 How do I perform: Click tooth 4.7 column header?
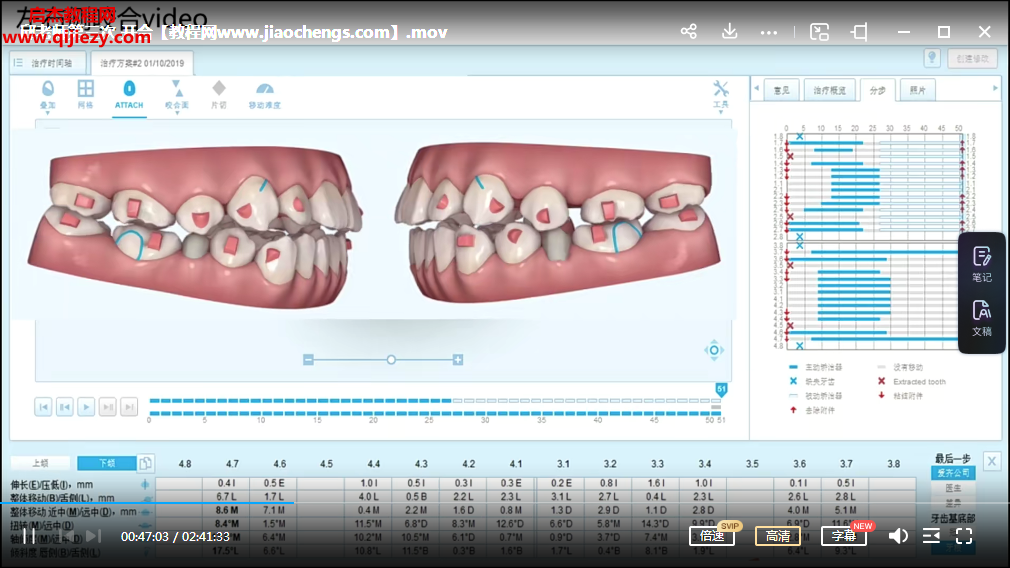(x=232, y=464)
